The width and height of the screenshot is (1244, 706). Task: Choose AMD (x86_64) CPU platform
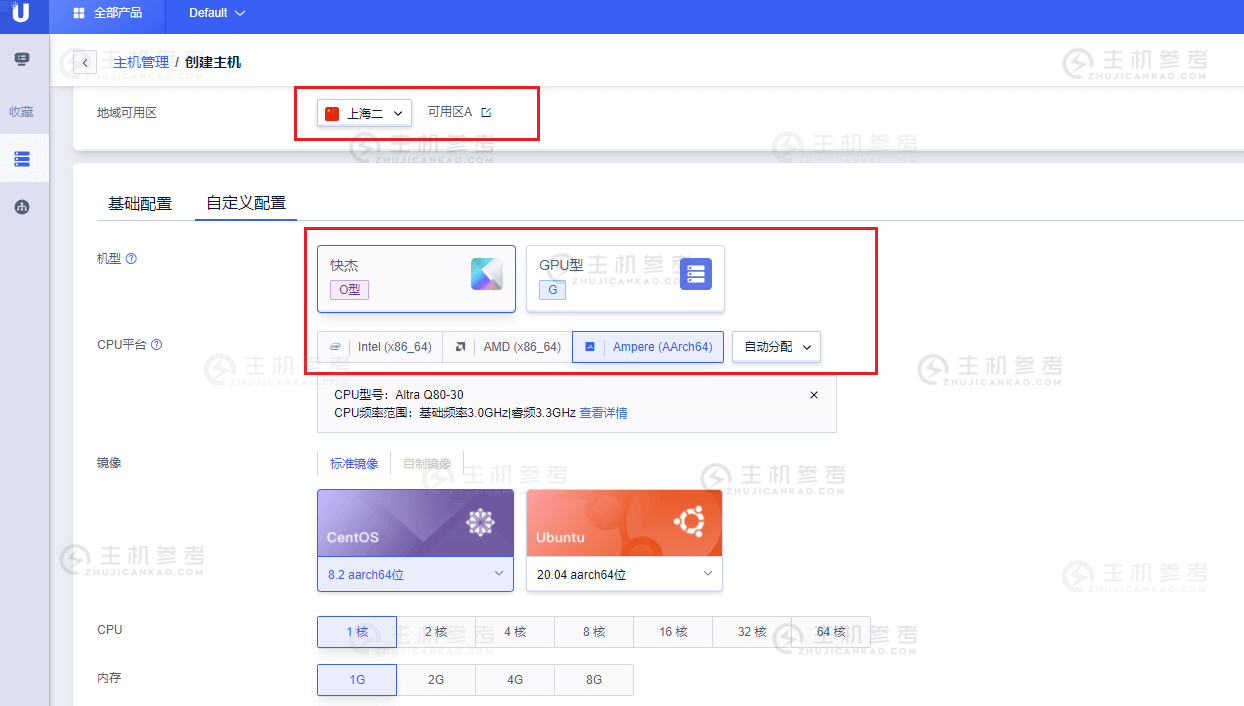[x=507, y=347]
